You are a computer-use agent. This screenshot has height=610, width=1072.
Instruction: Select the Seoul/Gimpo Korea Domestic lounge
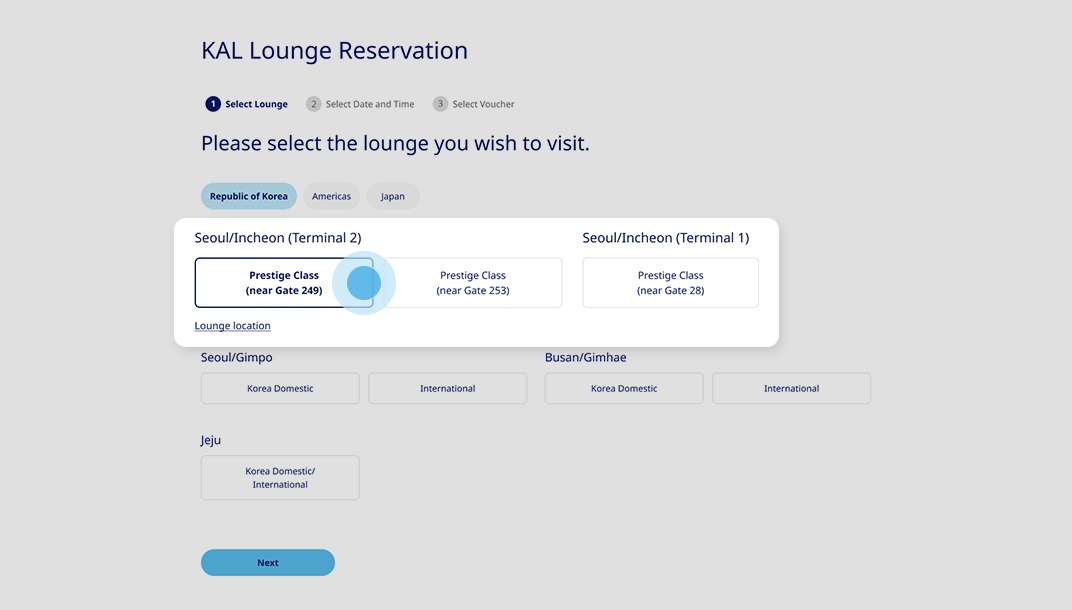279,388
